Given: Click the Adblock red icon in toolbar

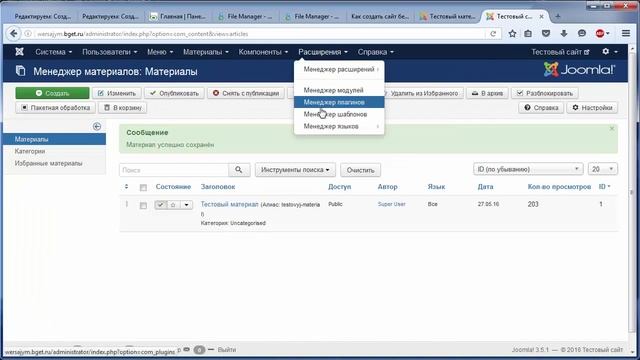Looking at the screenshot, I should (x=600, y=33).
